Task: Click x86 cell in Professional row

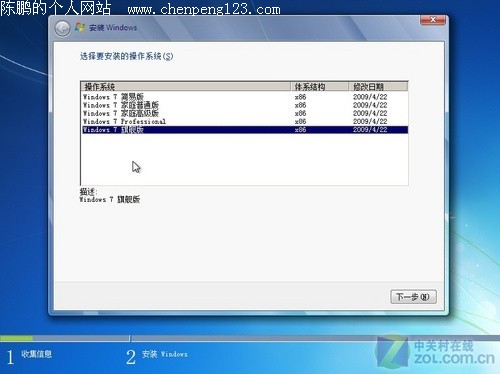Action: tap(300, 121)
